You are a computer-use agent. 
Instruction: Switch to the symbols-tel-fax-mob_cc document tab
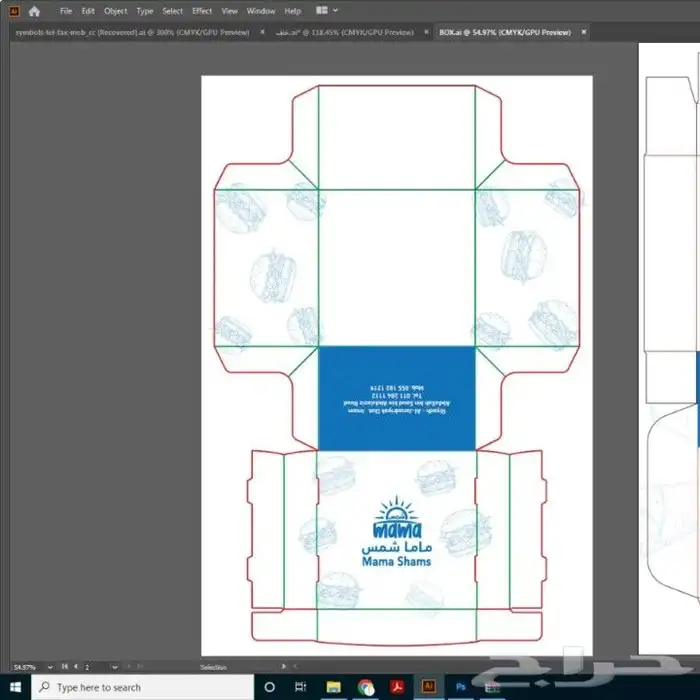coord(130,33)
